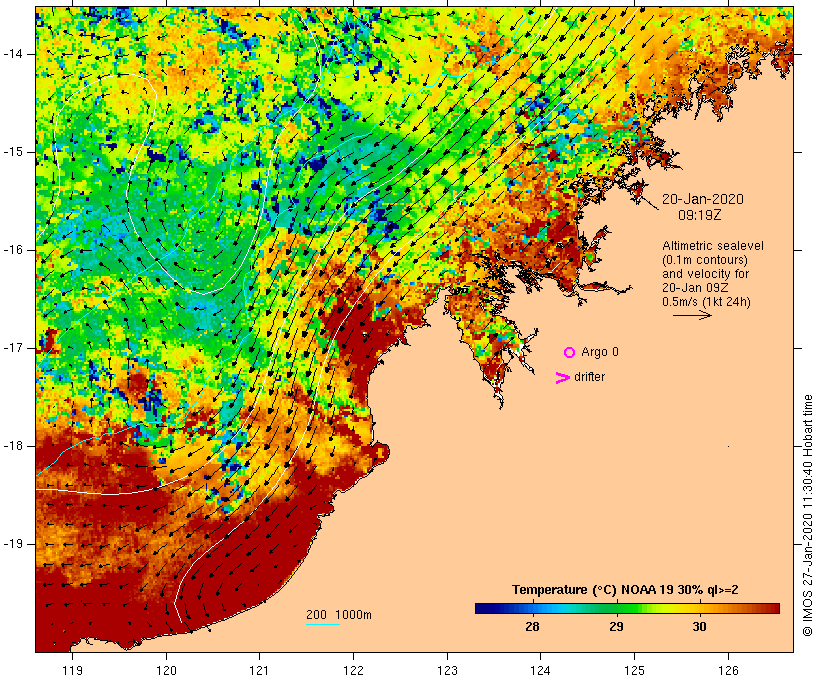Click the 124 longitude axis label

click(540, 671)
